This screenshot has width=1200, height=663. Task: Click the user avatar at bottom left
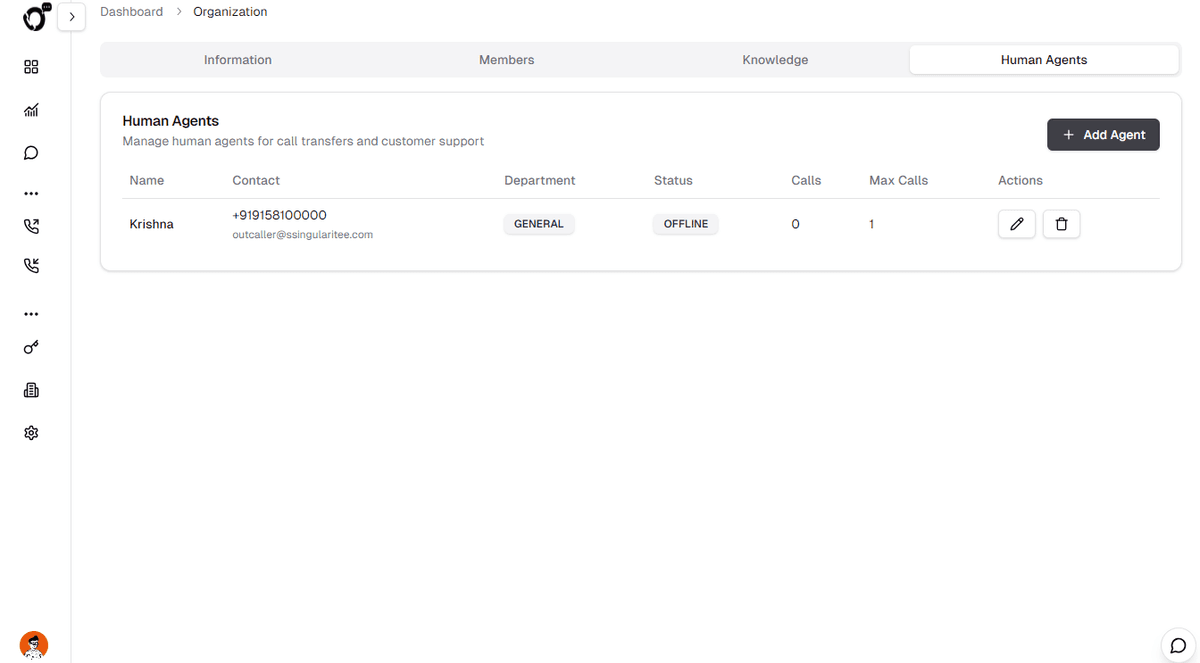point(34,645)
